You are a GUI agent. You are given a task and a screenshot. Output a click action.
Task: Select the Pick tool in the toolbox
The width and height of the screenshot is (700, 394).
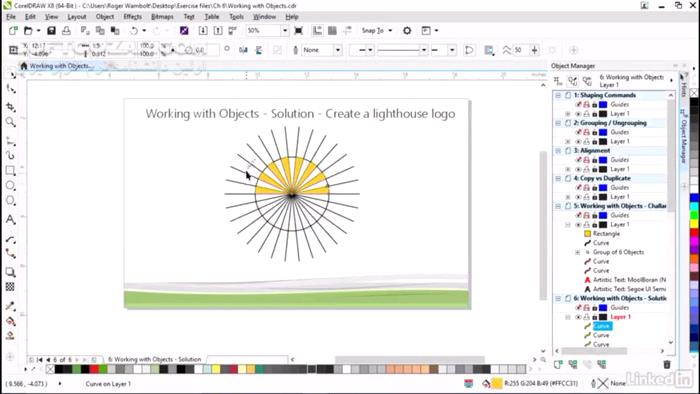tap(11, 75)
